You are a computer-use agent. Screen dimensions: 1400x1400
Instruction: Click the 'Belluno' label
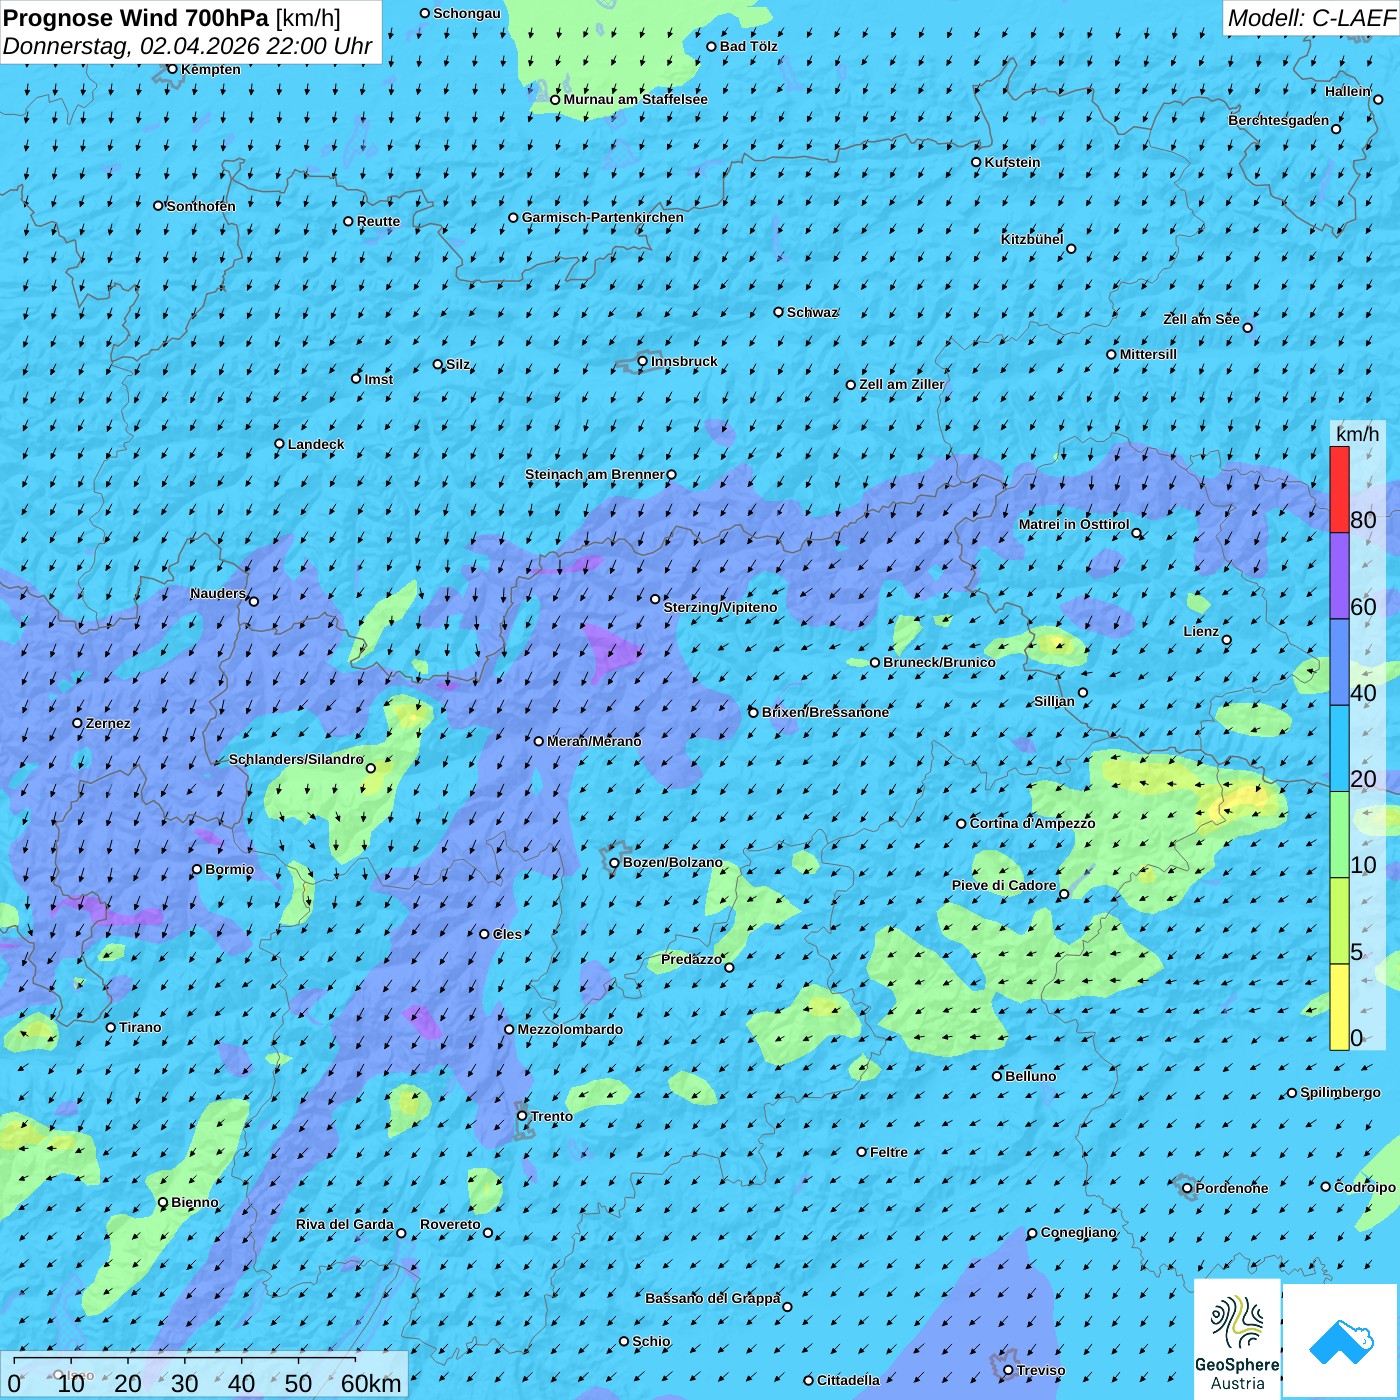pos(1030,1076)
